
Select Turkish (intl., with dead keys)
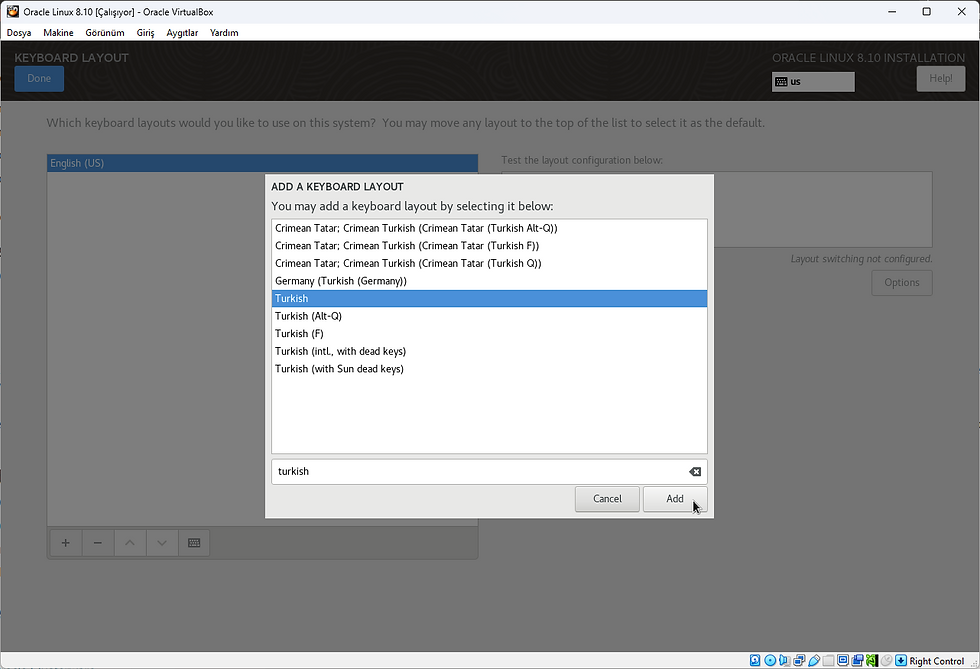pyautogui.click(x=489, y=351)
